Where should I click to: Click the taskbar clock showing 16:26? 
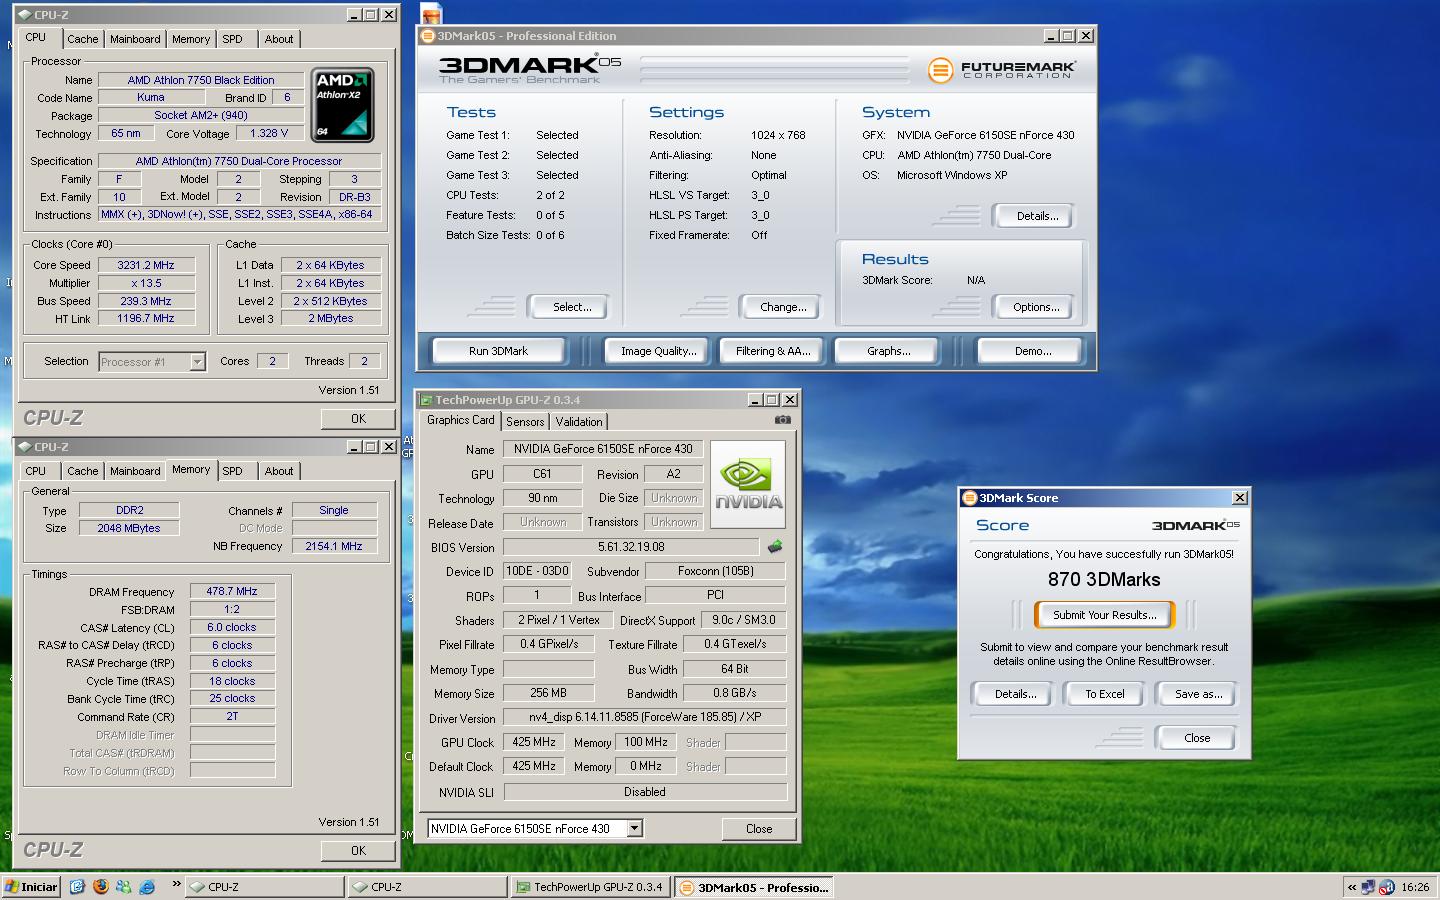(x=1415, y=887)
